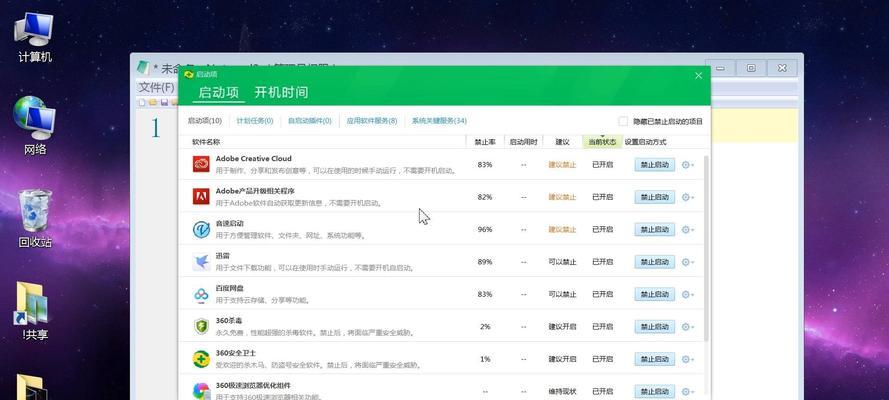Screen dimensions: 889x400
Task: Sort by the 建议 column header
Action: 562,142
